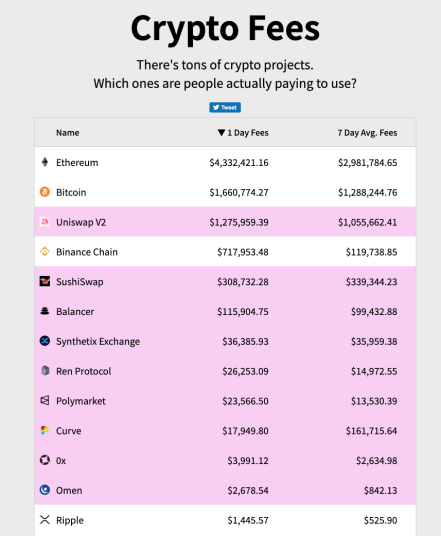The height and width of the screenshot is (536, 441).
Task: Click the orange Bitcoin logo icon
Action: click(45, 192)
